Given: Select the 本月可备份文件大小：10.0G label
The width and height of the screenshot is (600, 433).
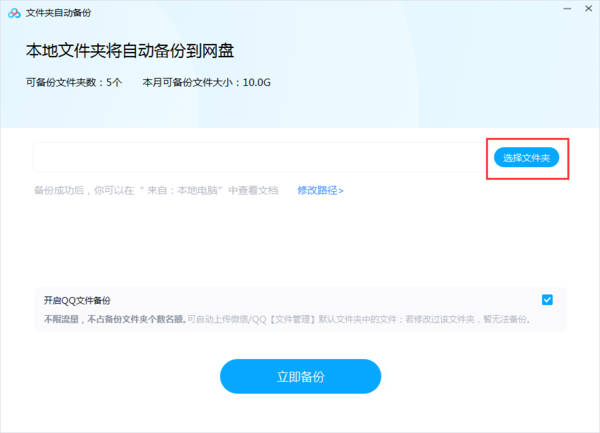Looking at the screenshot, I should click(x=206, y=82).
